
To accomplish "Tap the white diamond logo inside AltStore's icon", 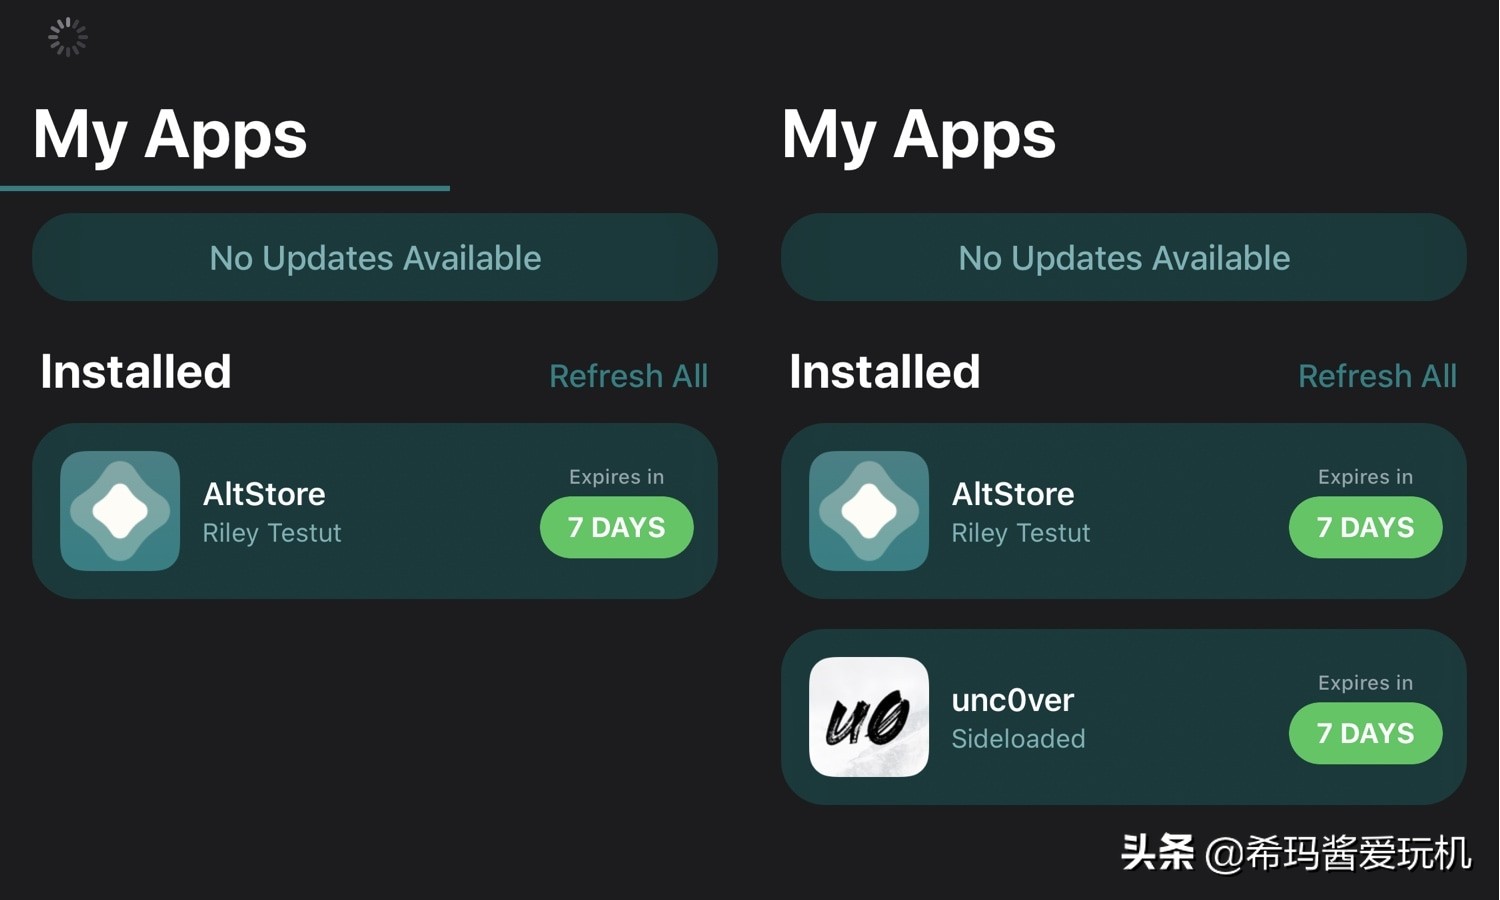I will pyautogui.click(x=120, y=511).
